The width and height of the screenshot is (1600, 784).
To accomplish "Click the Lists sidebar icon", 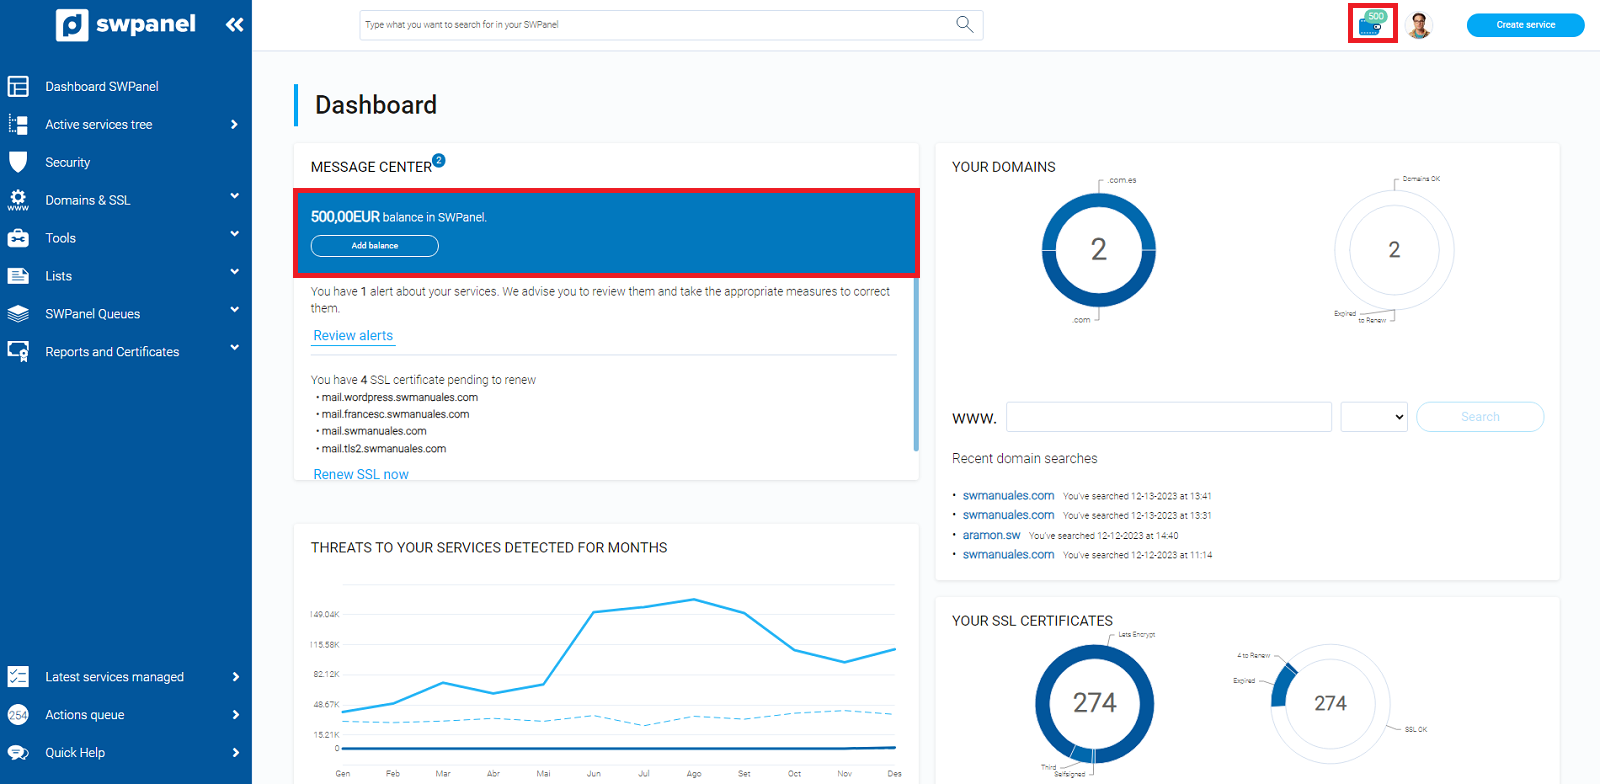I will pos(18,276).
